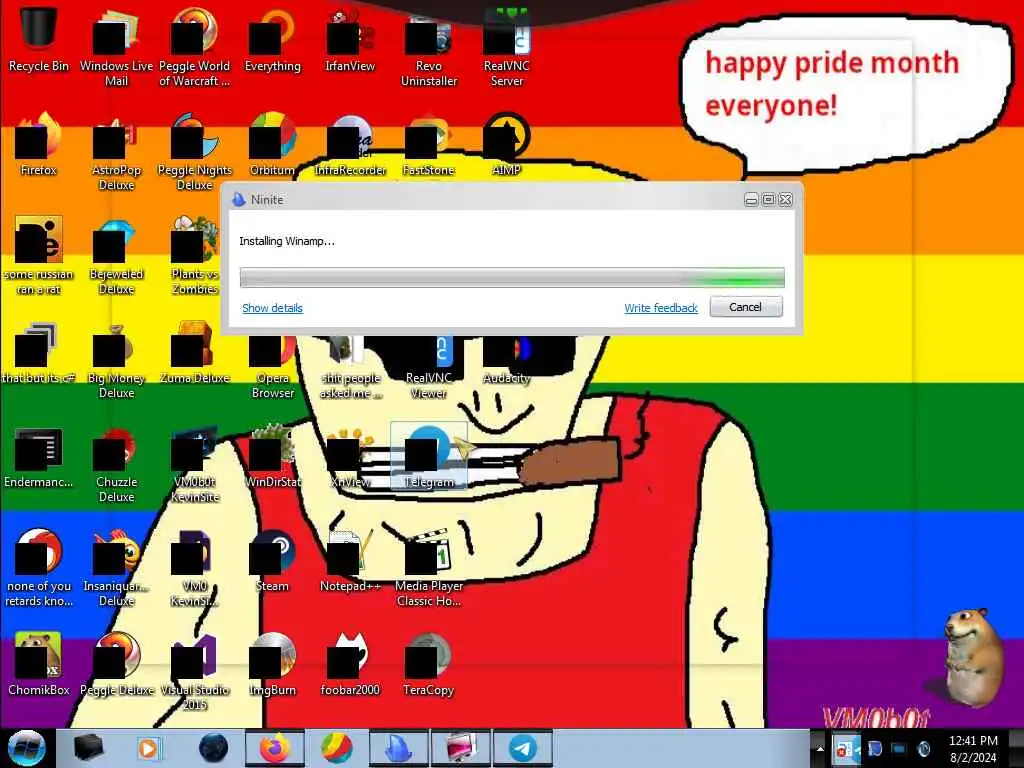Select Zuma Deluxe desktop icon
The height and width of the screenshot is (768, 1024).
194,351
